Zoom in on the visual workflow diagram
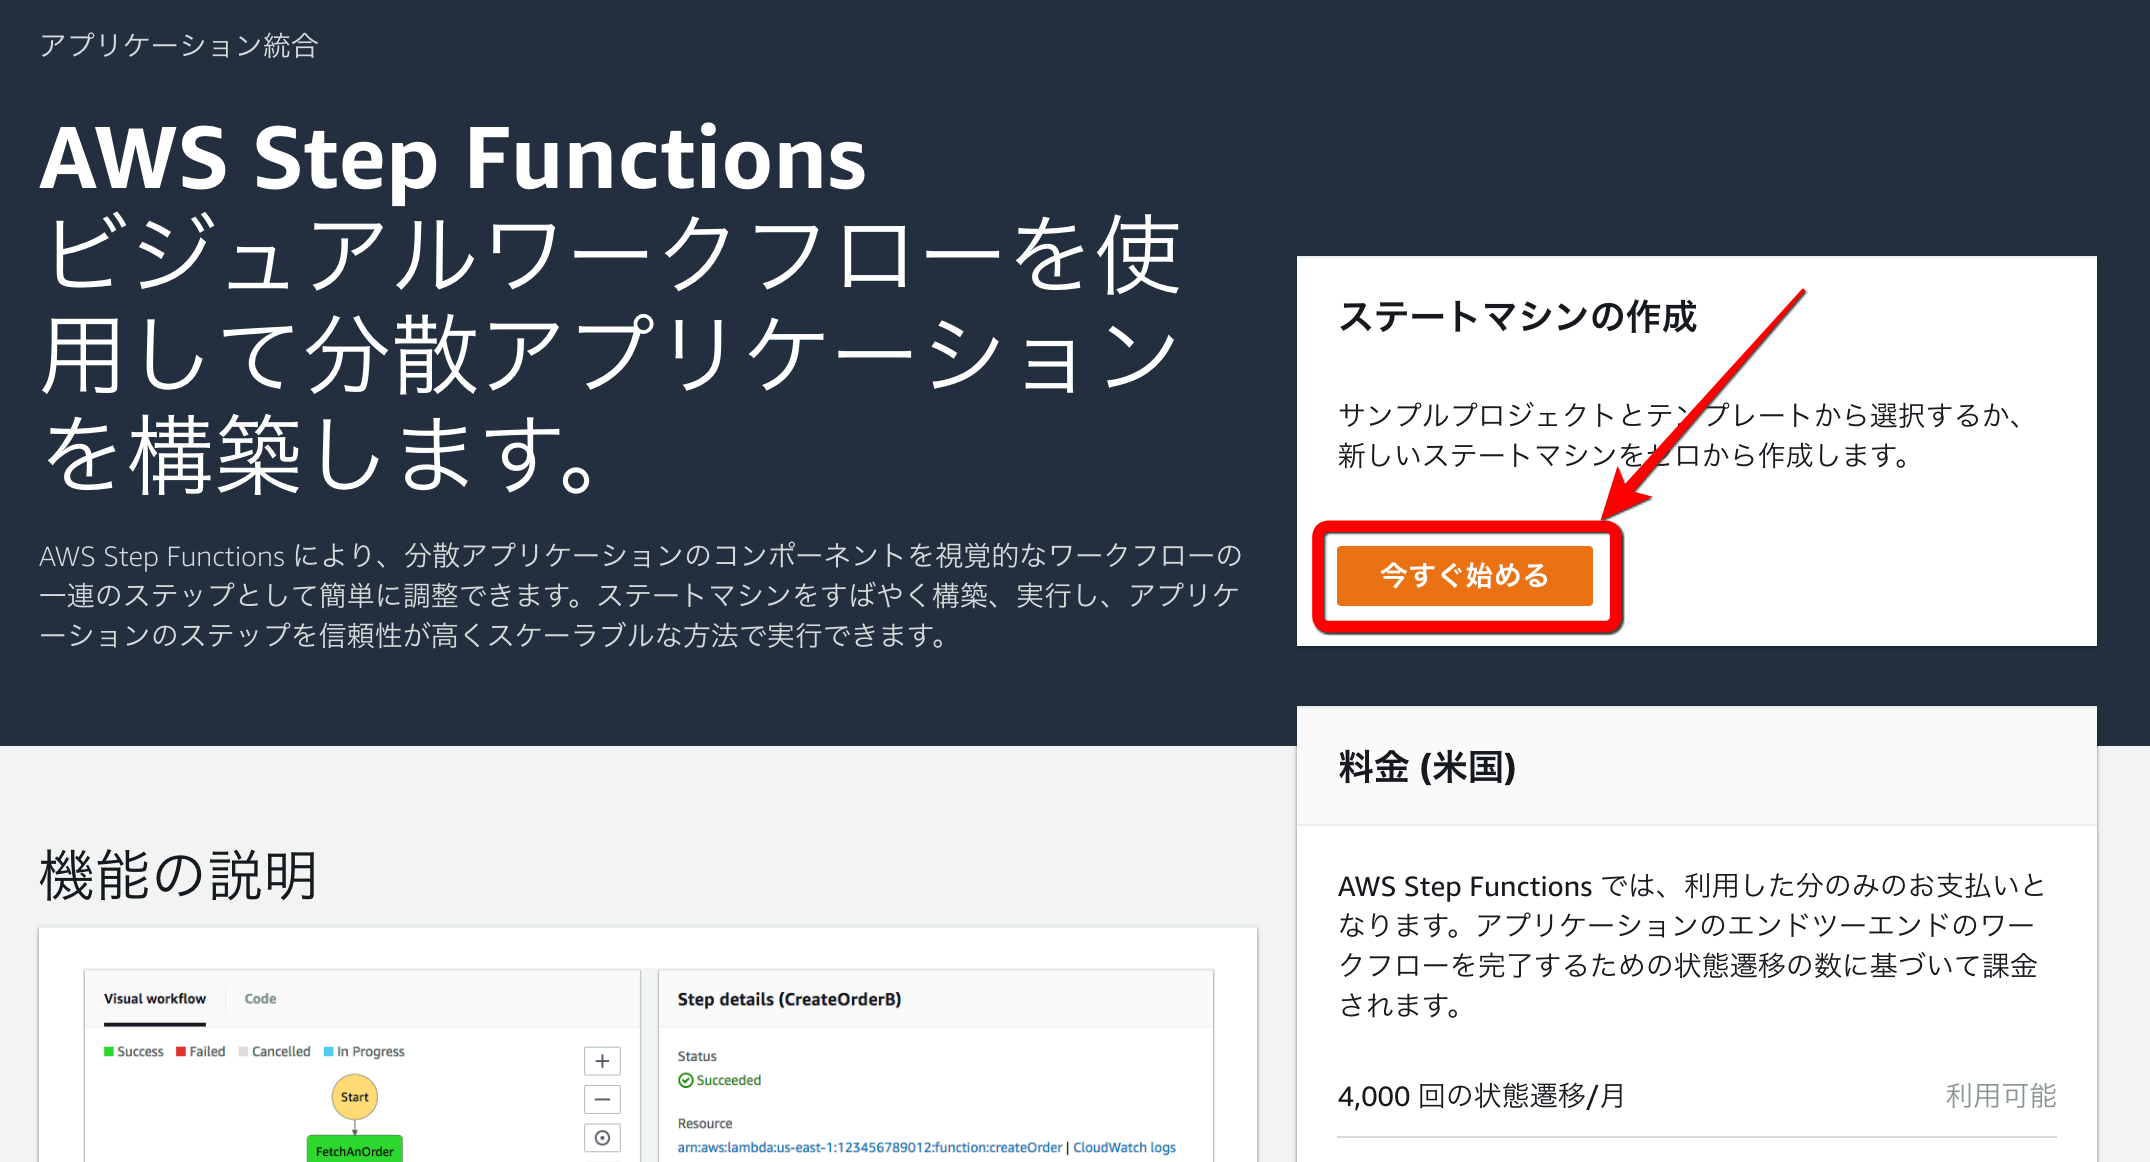The image size is (2150, 1162). [601, 1060]
